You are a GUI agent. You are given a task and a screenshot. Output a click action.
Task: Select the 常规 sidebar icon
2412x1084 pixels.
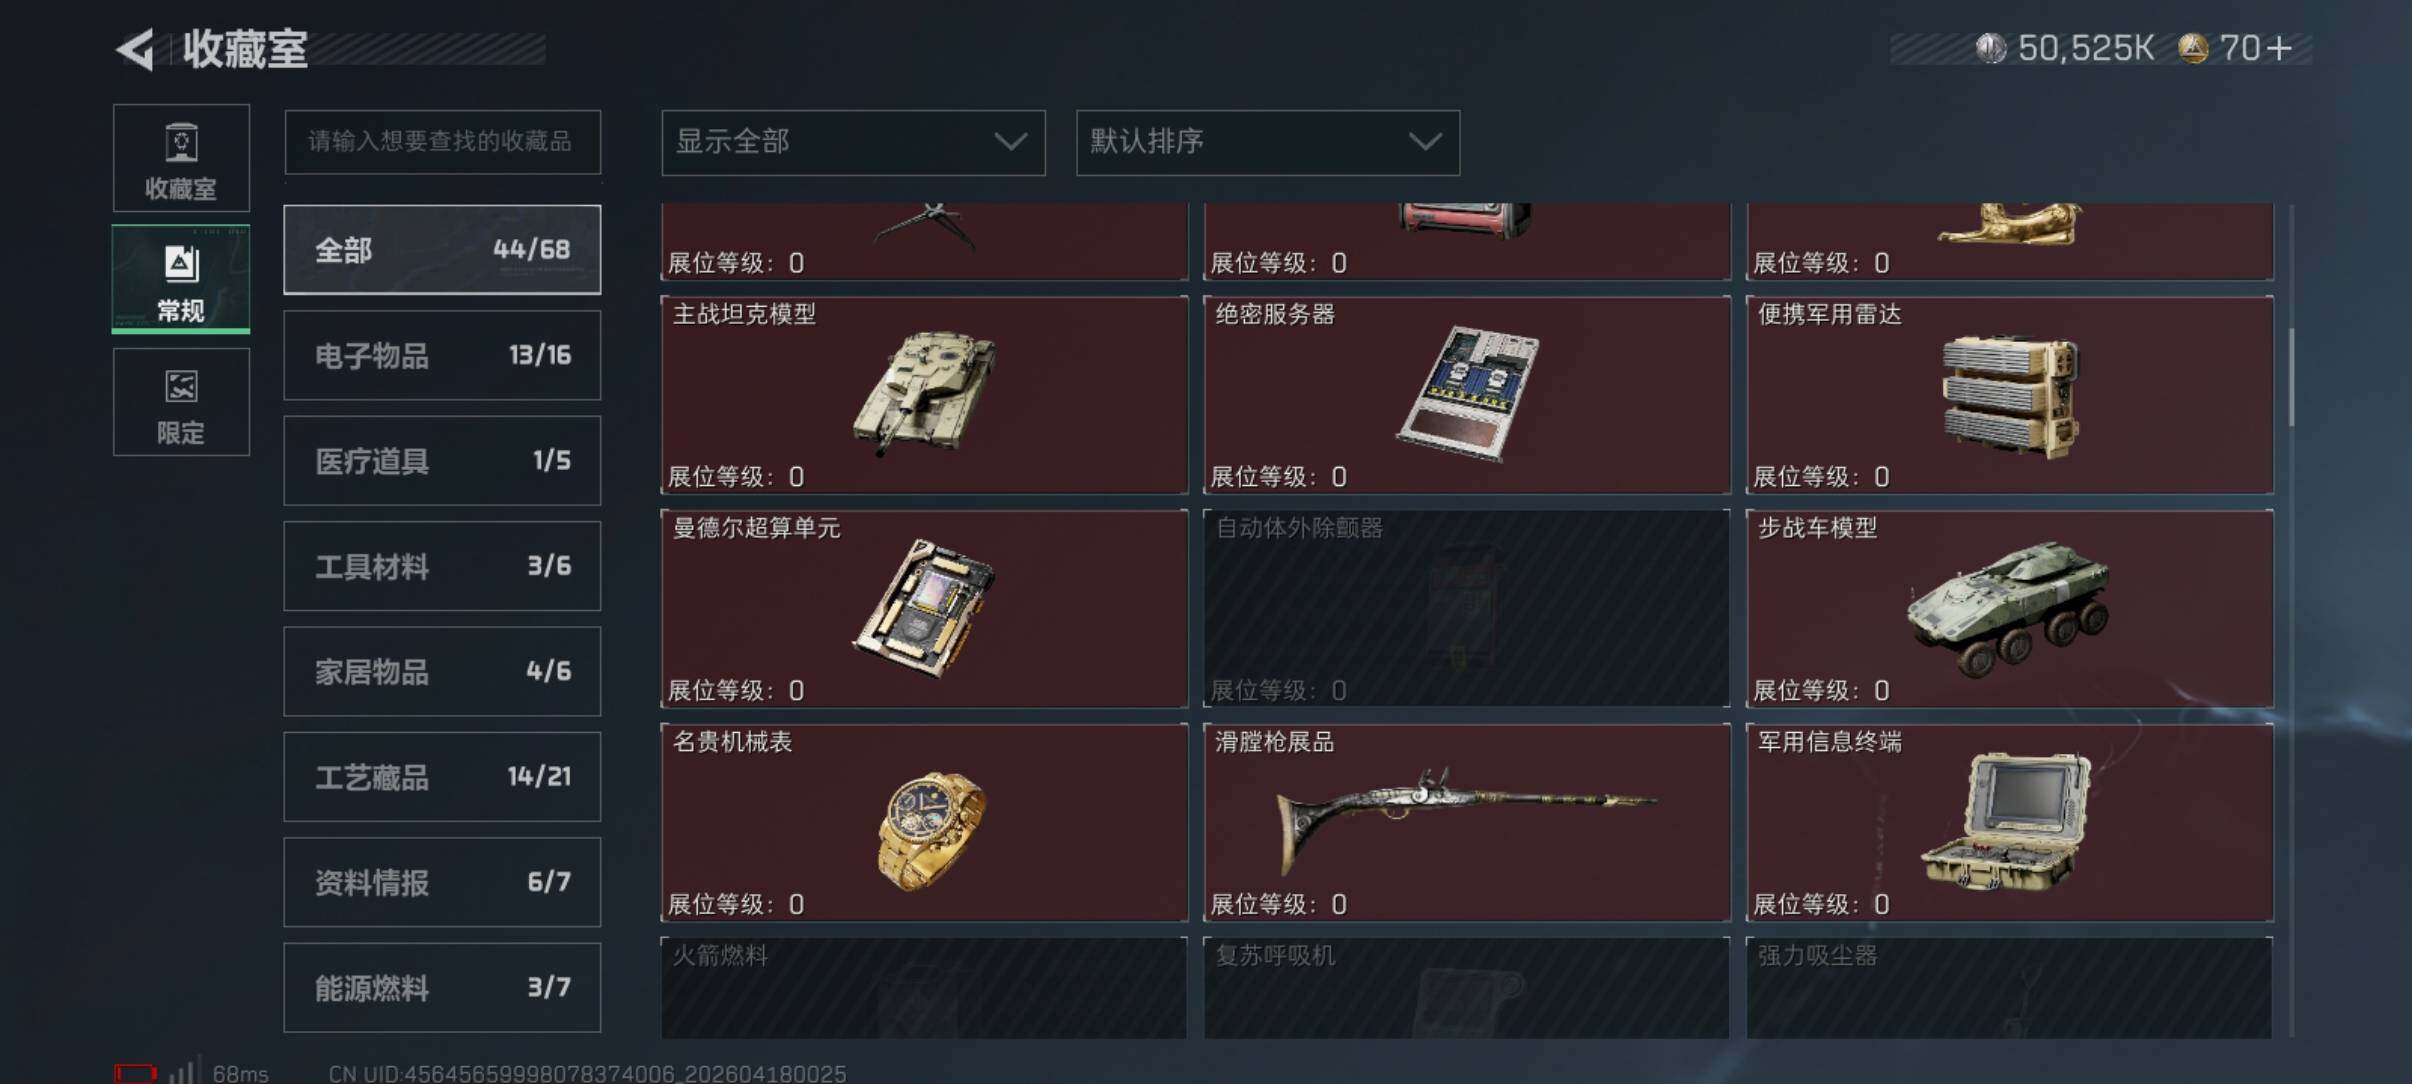[x=181, y=280]
